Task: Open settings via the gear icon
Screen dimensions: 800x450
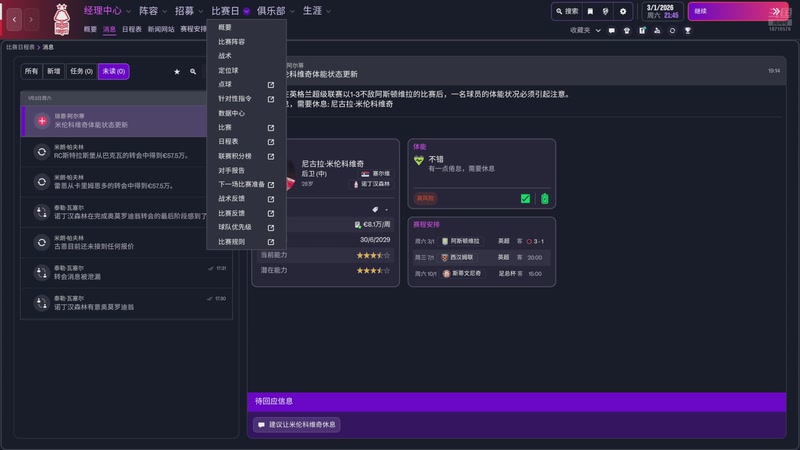Action: pos(623,11)
